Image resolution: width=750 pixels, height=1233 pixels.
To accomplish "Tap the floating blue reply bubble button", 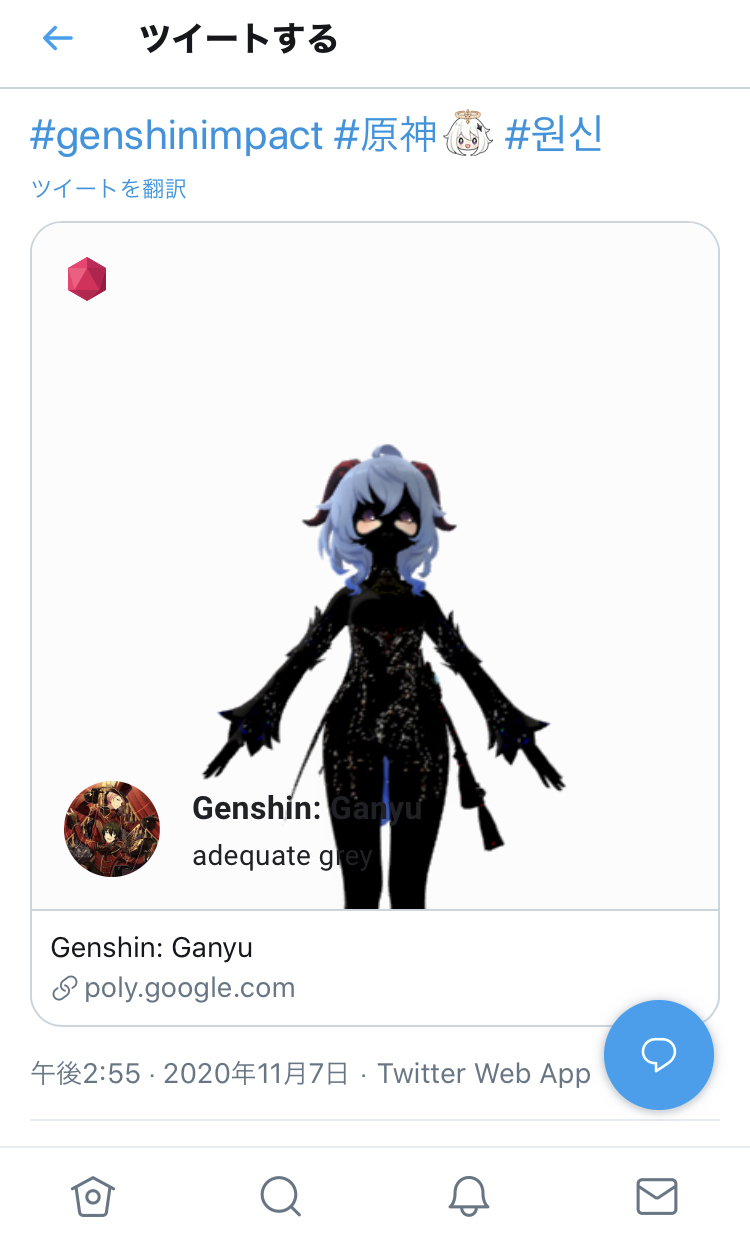I will 659,1054.
